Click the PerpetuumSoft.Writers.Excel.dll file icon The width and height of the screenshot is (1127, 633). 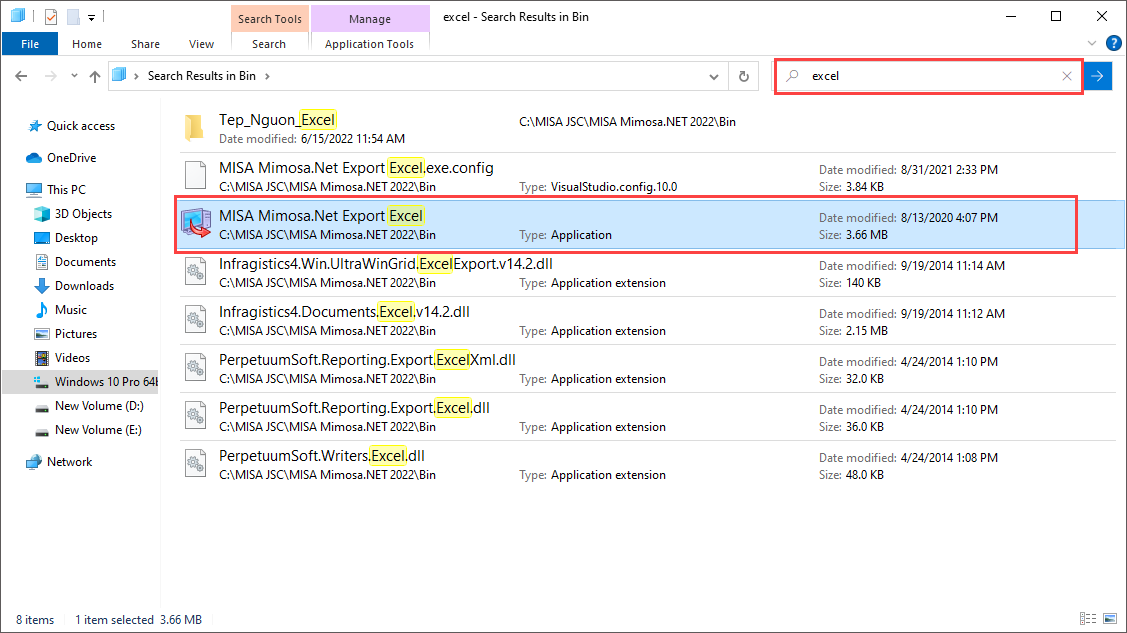click(x=196, y=465)
